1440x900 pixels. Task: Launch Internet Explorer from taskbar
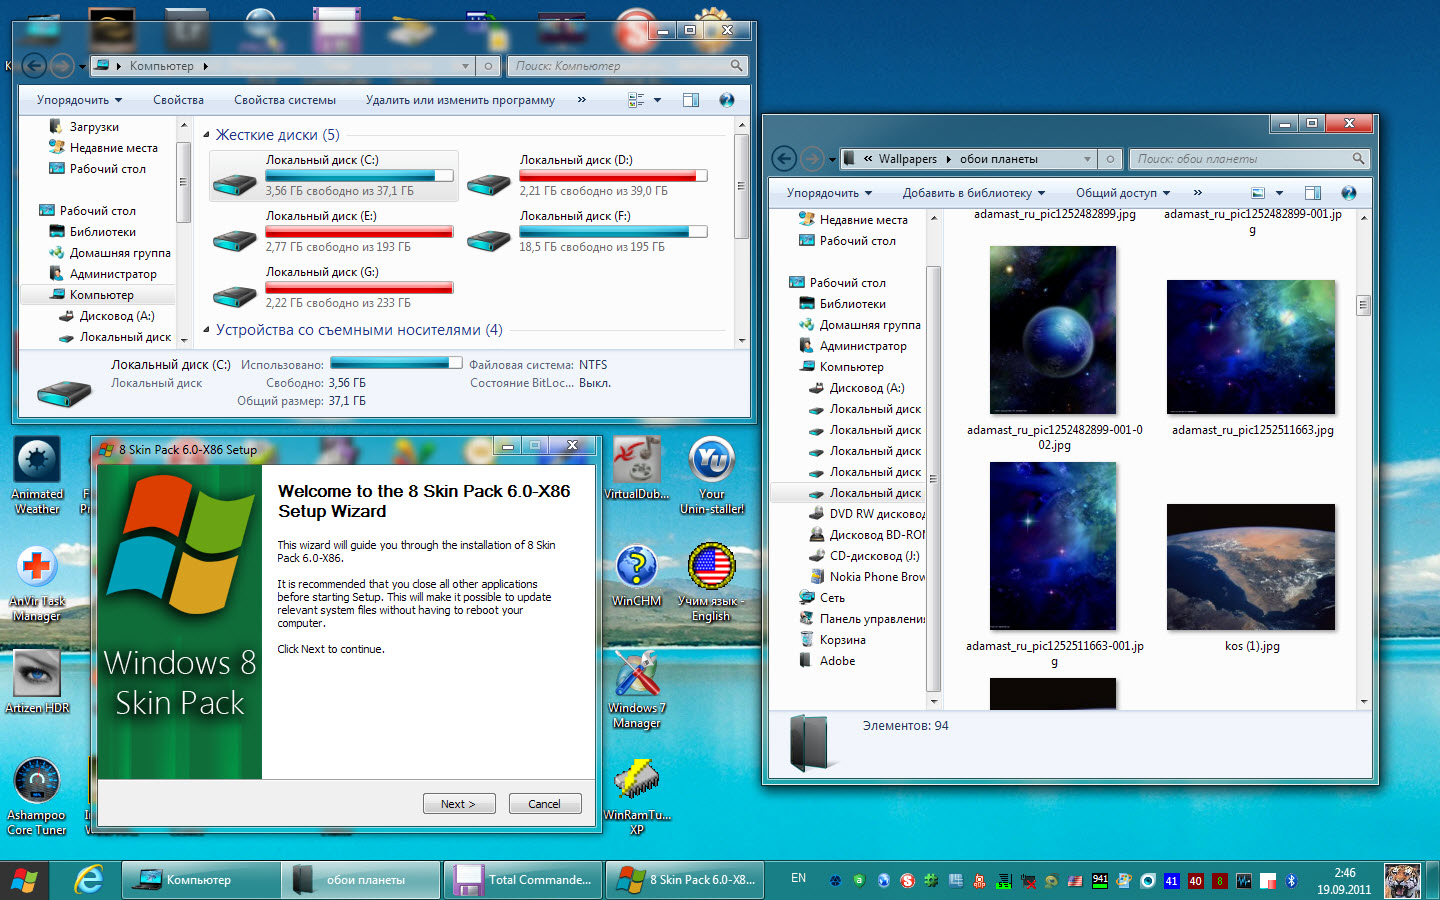89,880
